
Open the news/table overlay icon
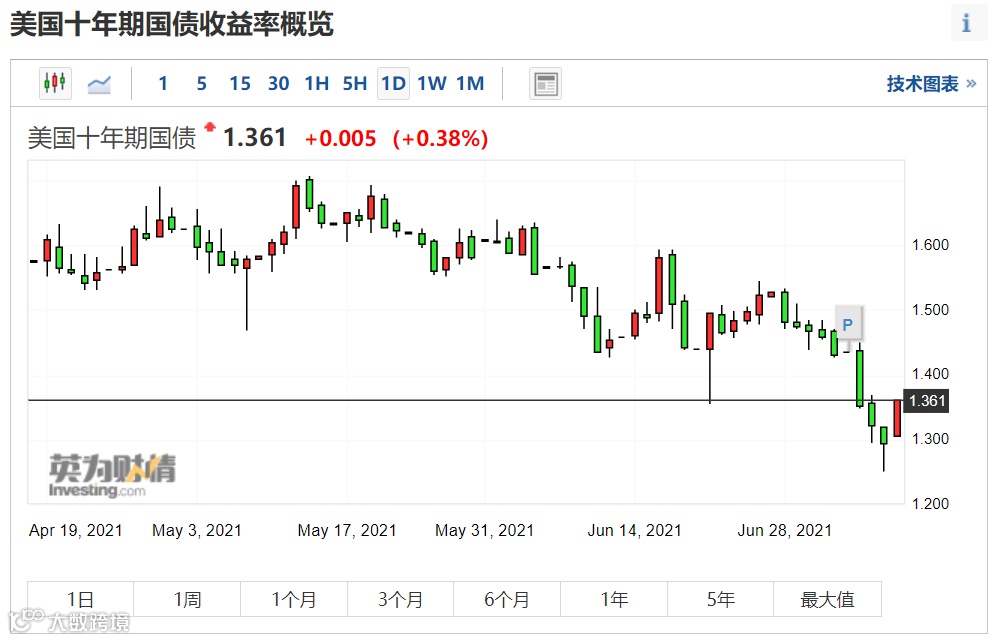point(545,84)
